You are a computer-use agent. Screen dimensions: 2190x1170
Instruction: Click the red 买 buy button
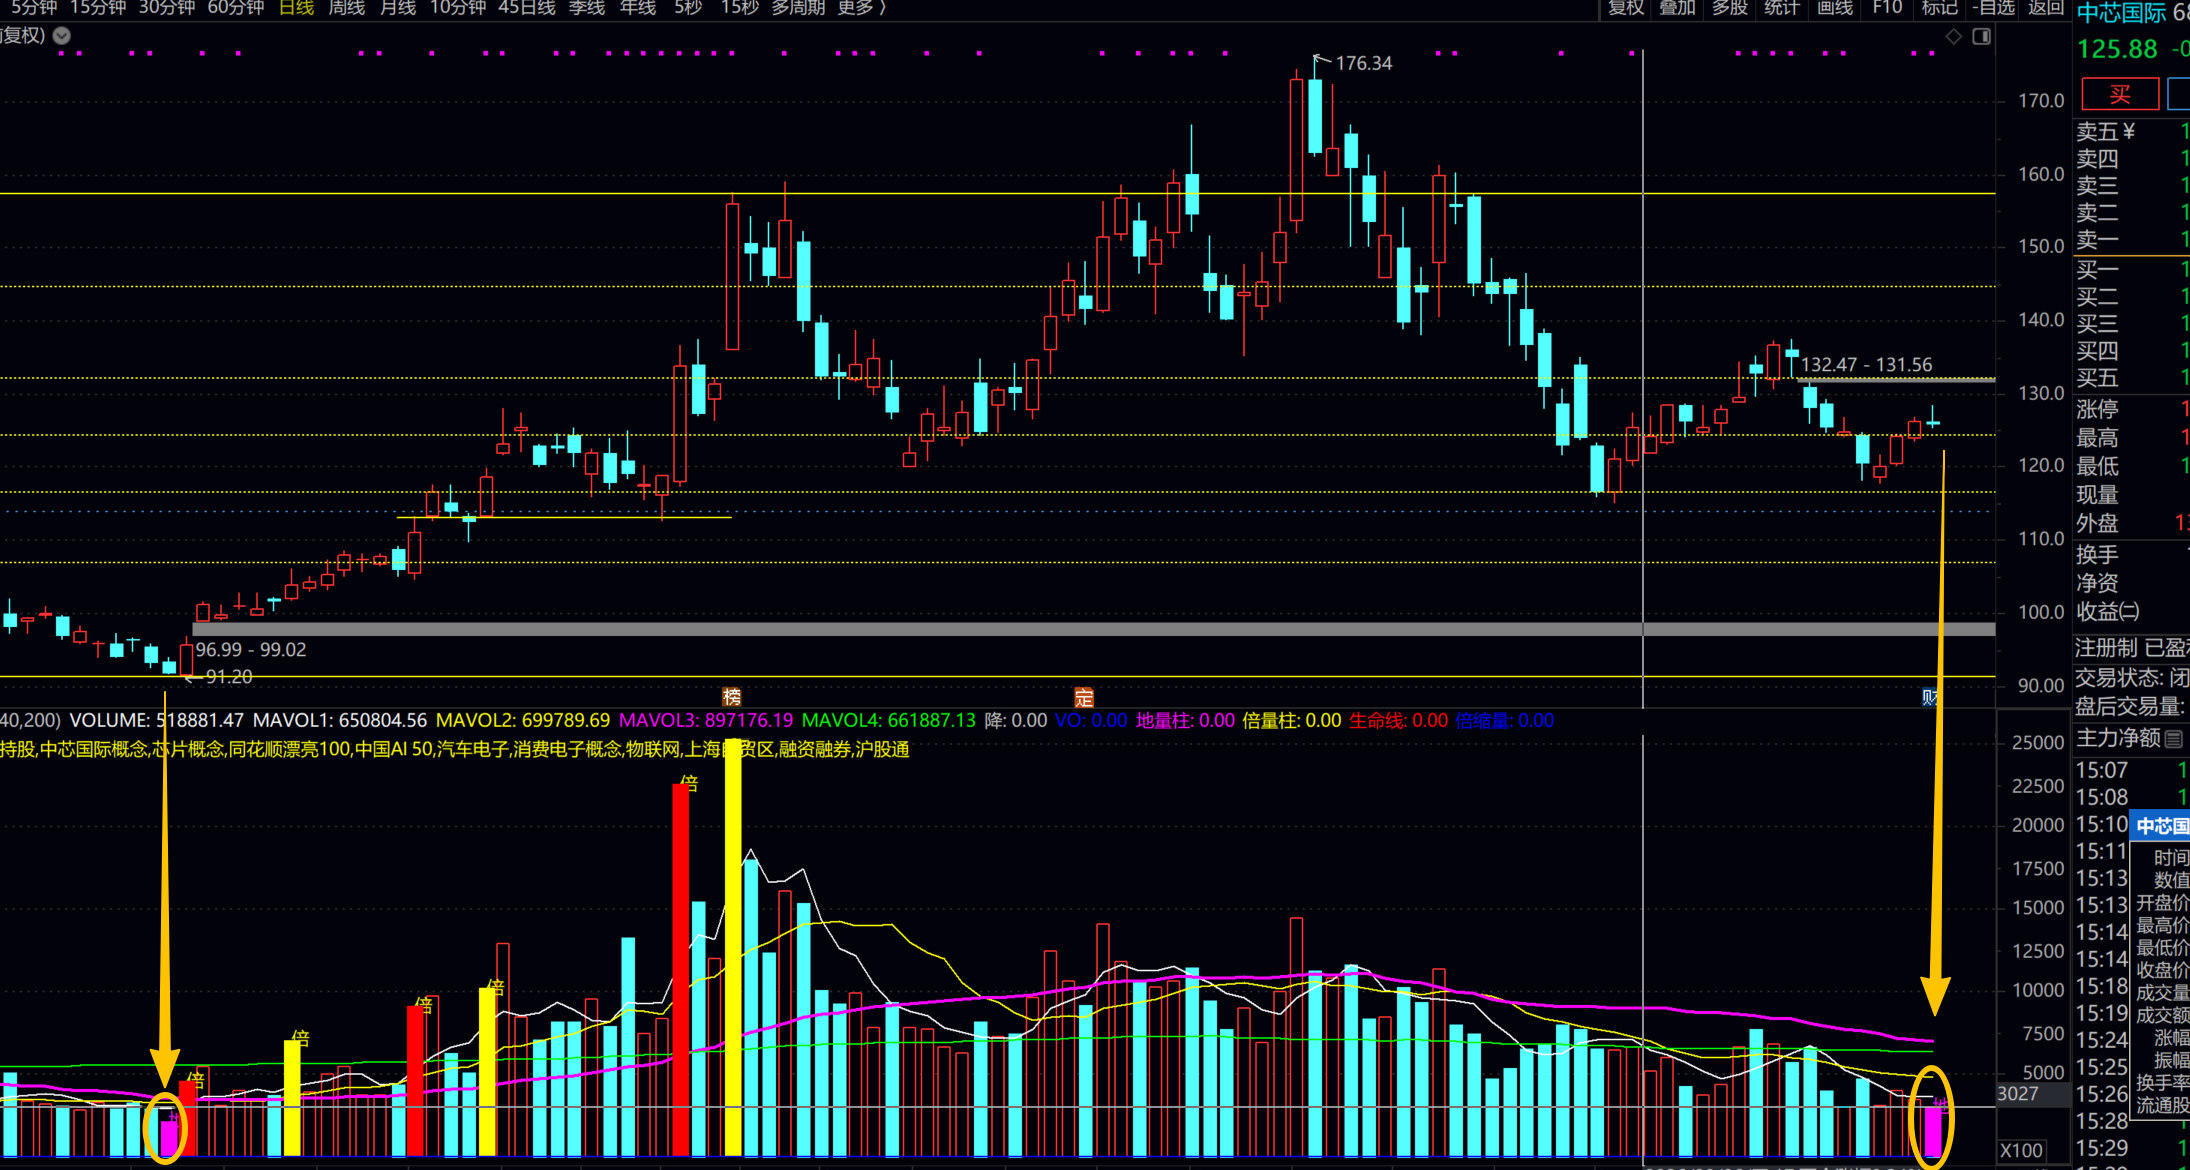click(2120, 94)
